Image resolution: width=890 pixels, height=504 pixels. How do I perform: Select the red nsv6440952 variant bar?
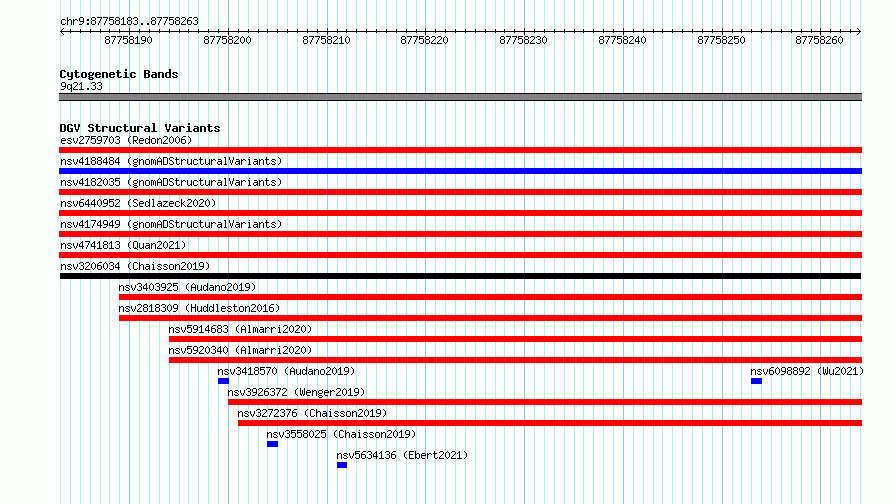coord(460,213)
